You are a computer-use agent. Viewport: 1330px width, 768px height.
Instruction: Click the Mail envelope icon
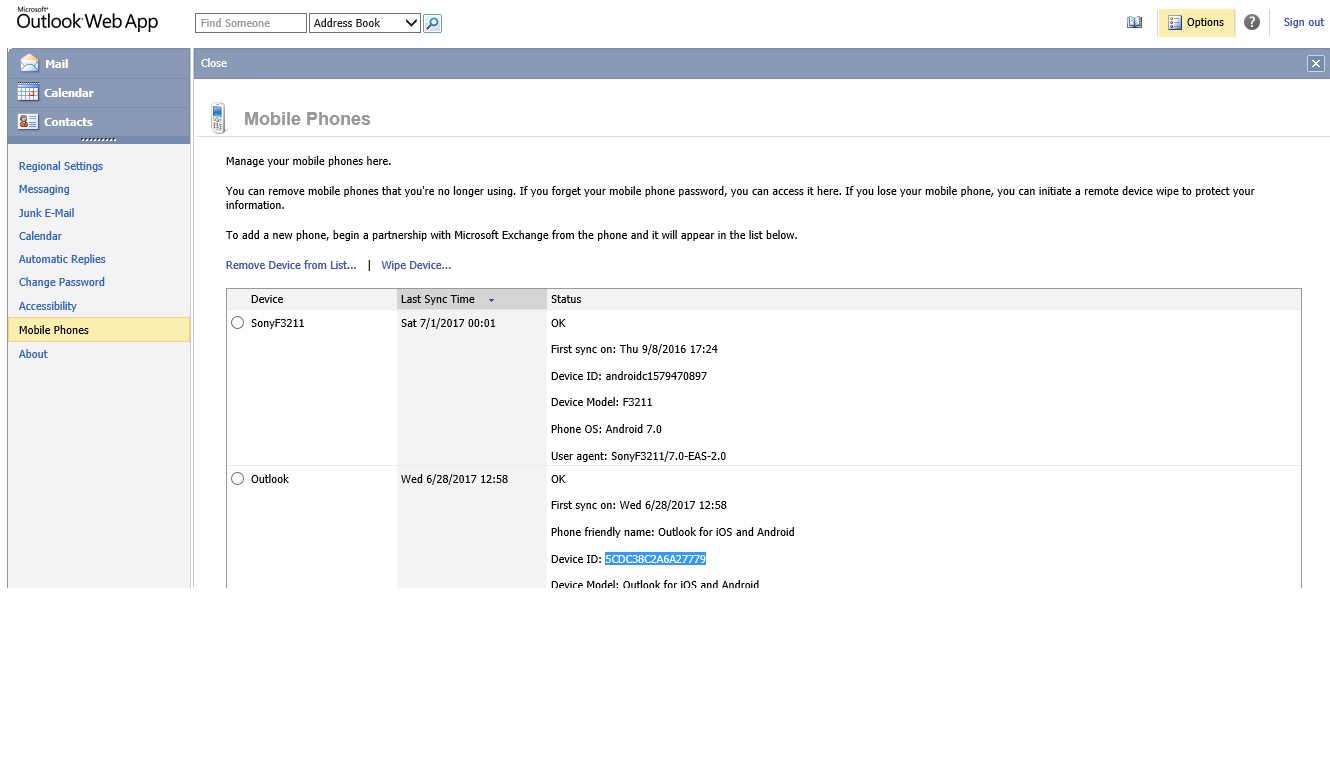coord(29,63)
